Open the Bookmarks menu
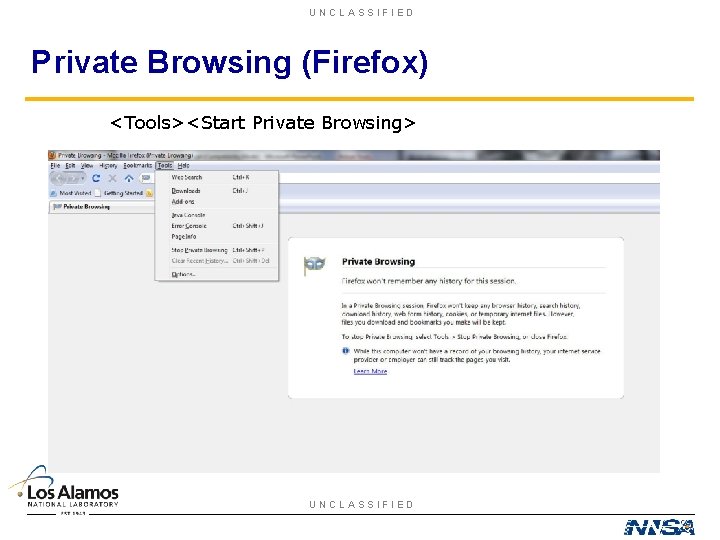 137,166
